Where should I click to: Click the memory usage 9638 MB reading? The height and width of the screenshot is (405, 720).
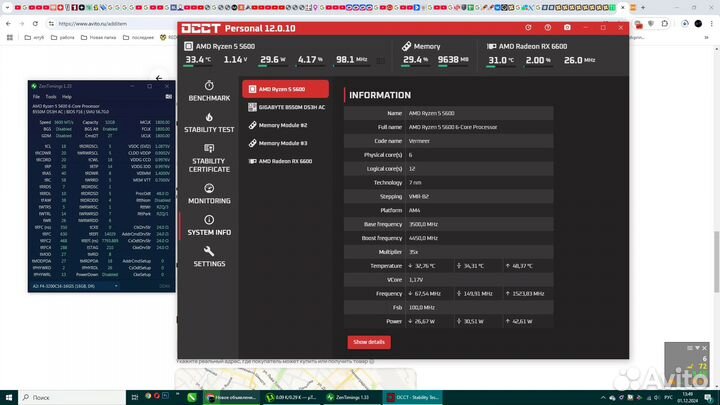click(453, 60)
